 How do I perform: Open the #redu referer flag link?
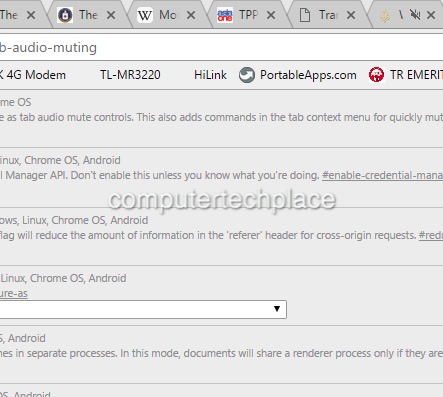(431, 235)
